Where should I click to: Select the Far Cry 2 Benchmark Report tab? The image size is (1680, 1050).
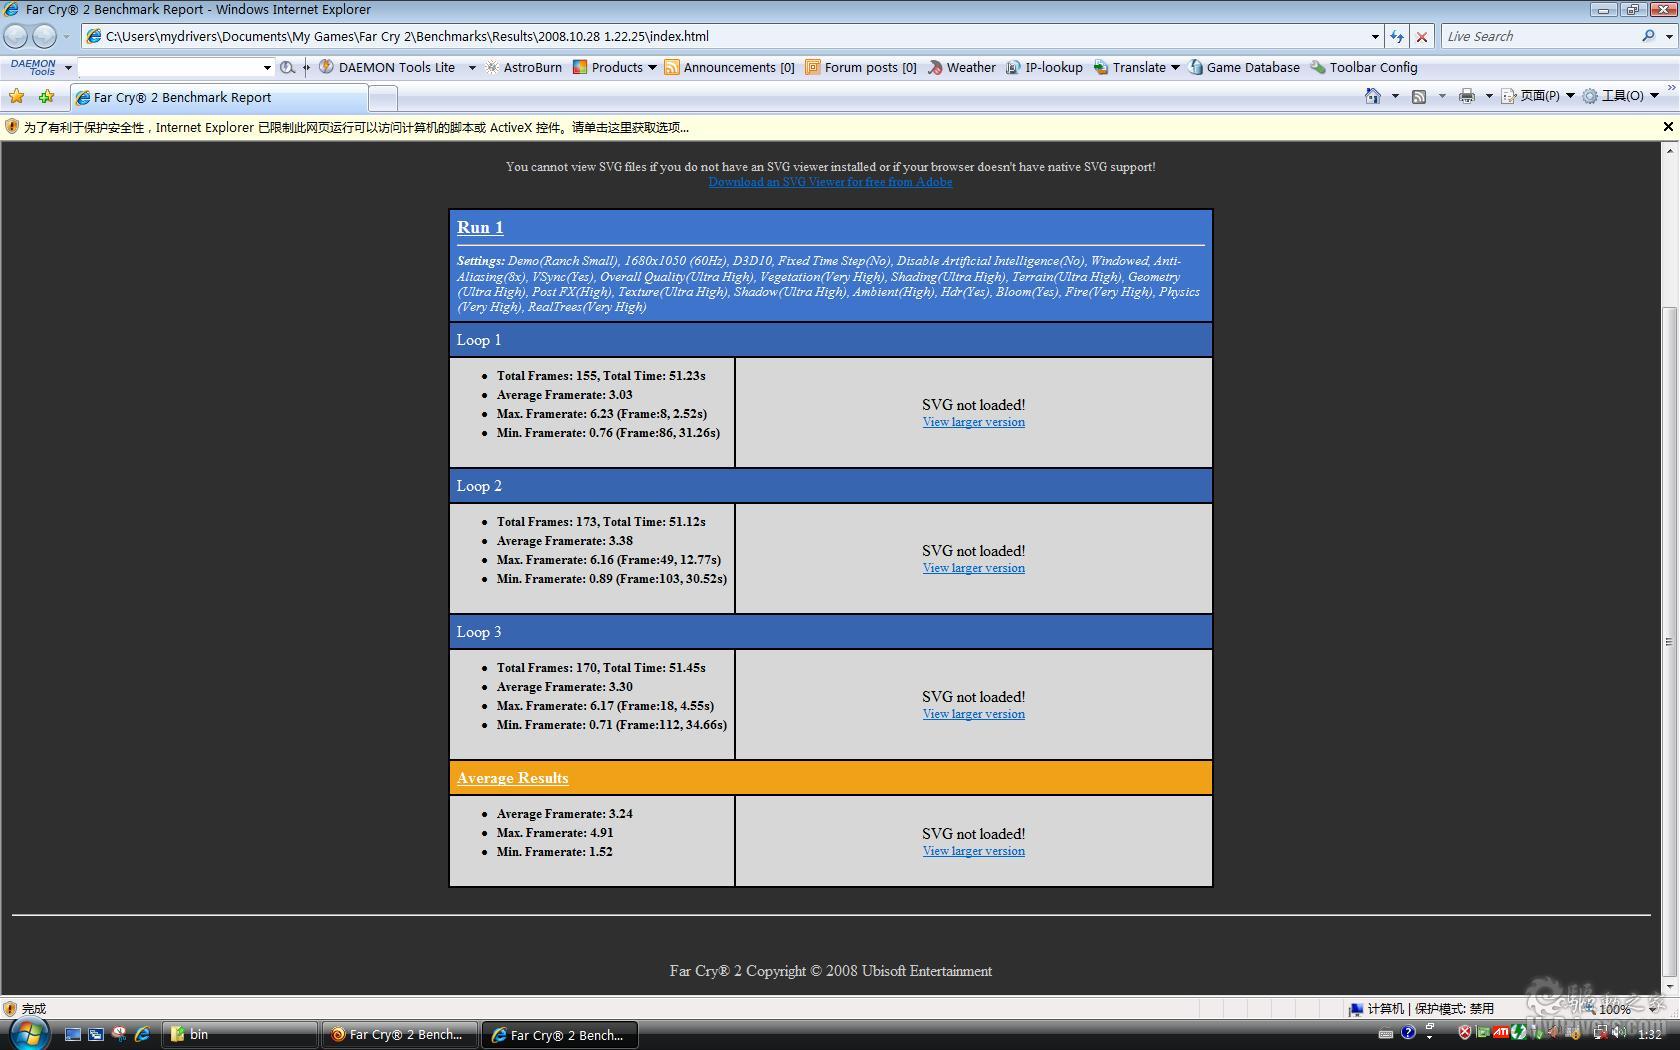(x=219, y=97)
